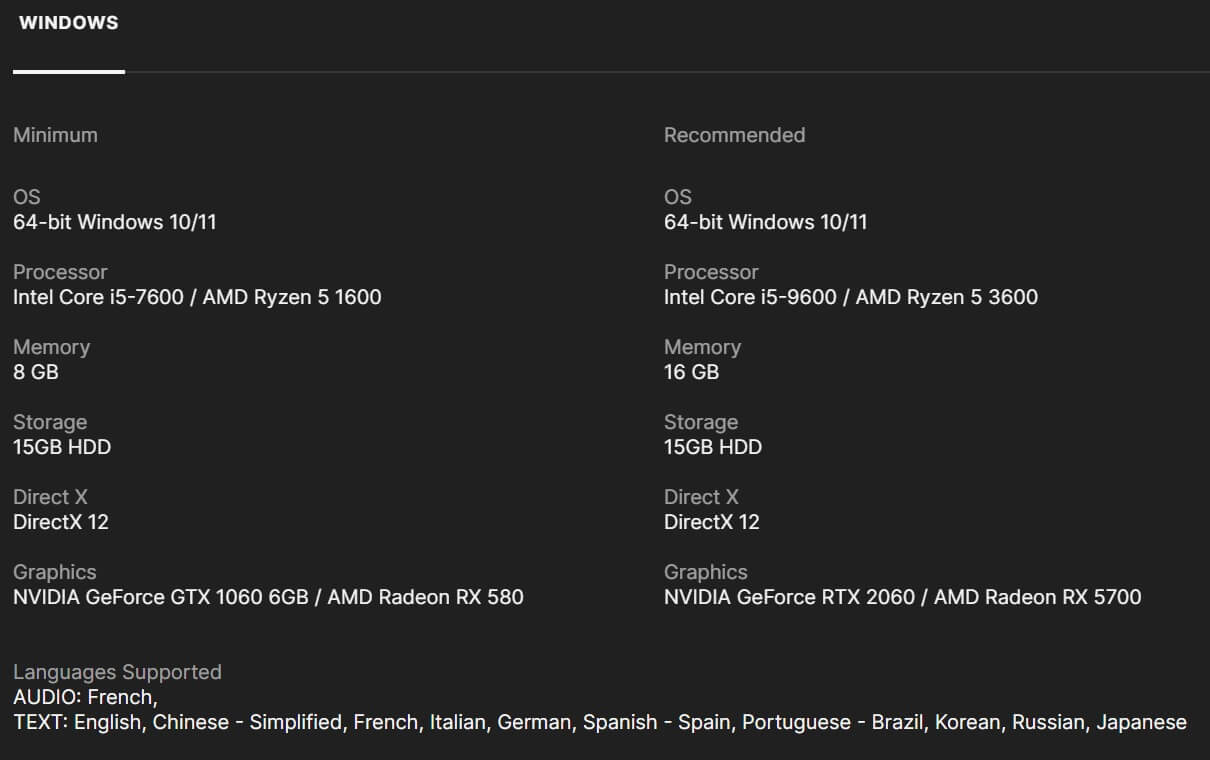Click 15GB HDD under Recommended storage
This screenshot has height=760, width=1210.
coord(712,447)
